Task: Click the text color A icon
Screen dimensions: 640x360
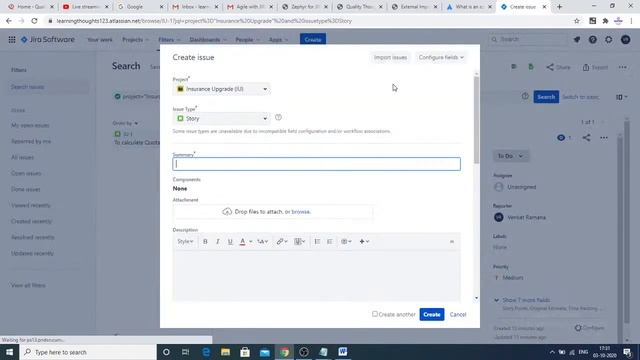Action: [x=242, y=242]
